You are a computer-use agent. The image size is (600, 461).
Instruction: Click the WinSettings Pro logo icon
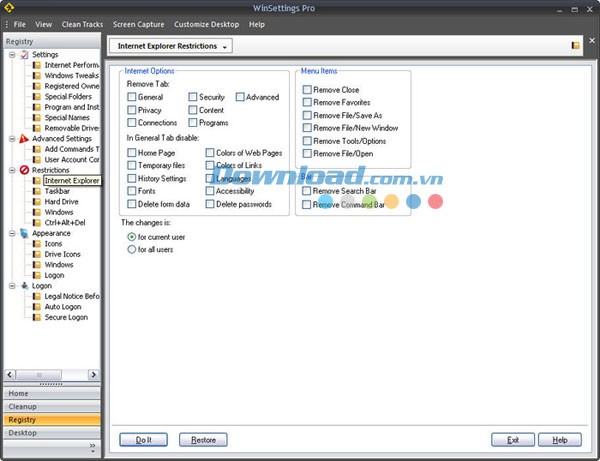coord(9,7)
